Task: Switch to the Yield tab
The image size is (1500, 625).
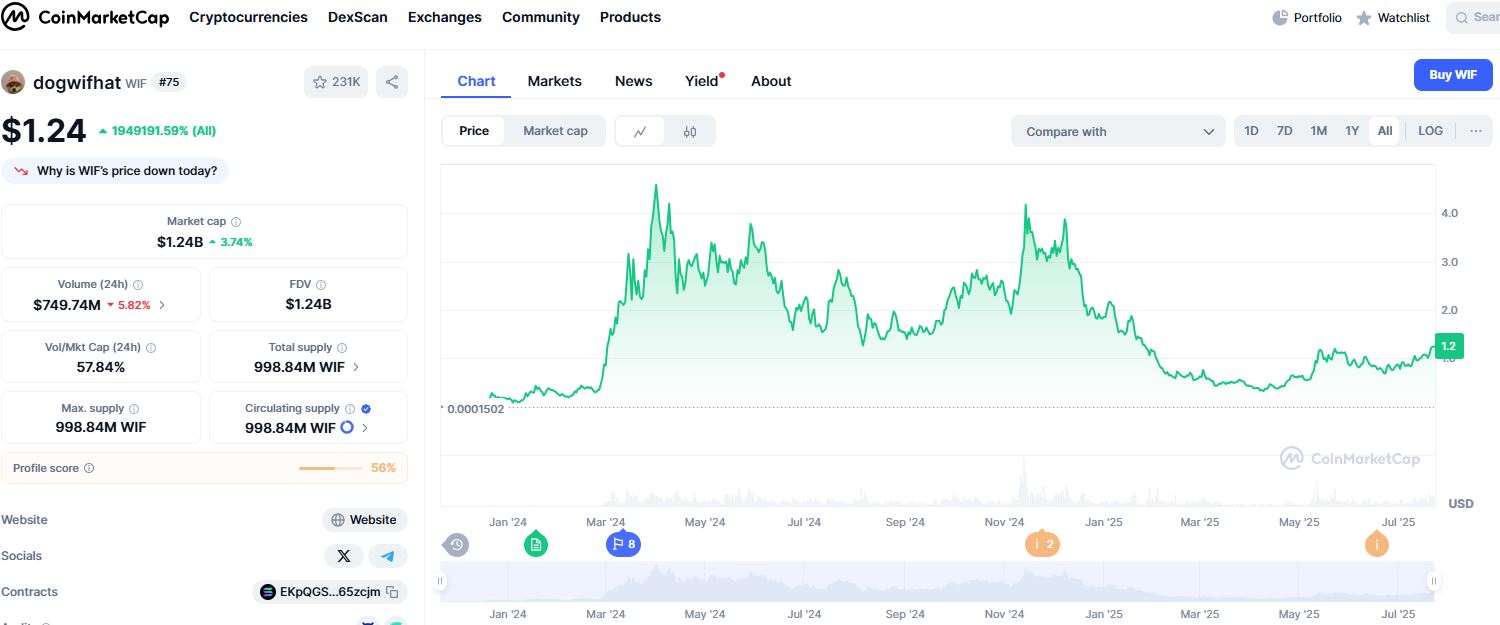Action: (702, 82)
